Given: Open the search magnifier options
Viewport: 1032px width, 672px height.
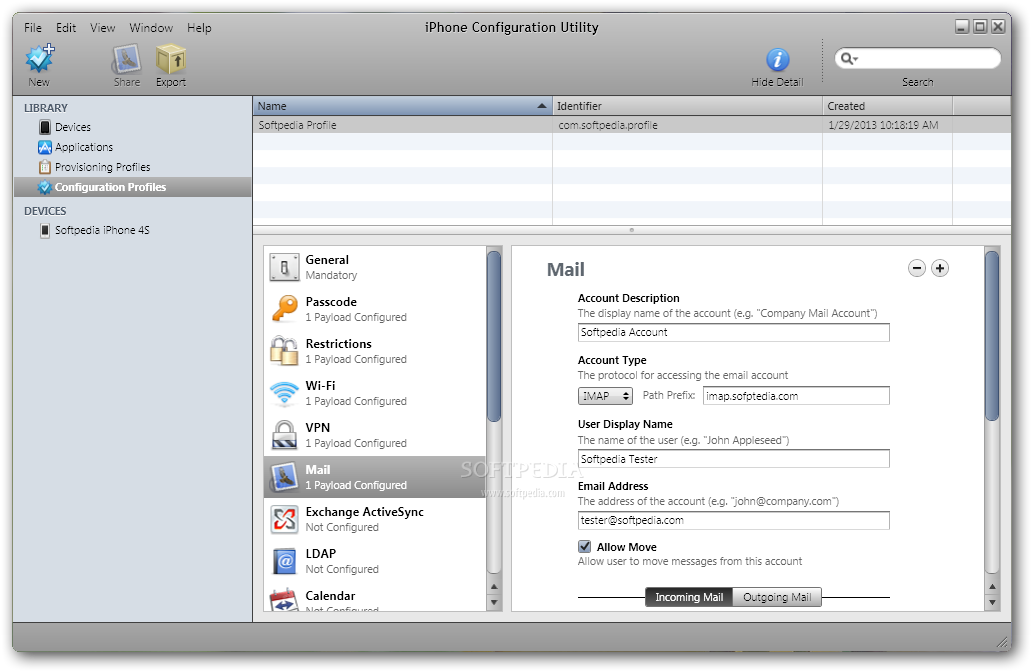Looking at the screenshot, I should (849, 59).
